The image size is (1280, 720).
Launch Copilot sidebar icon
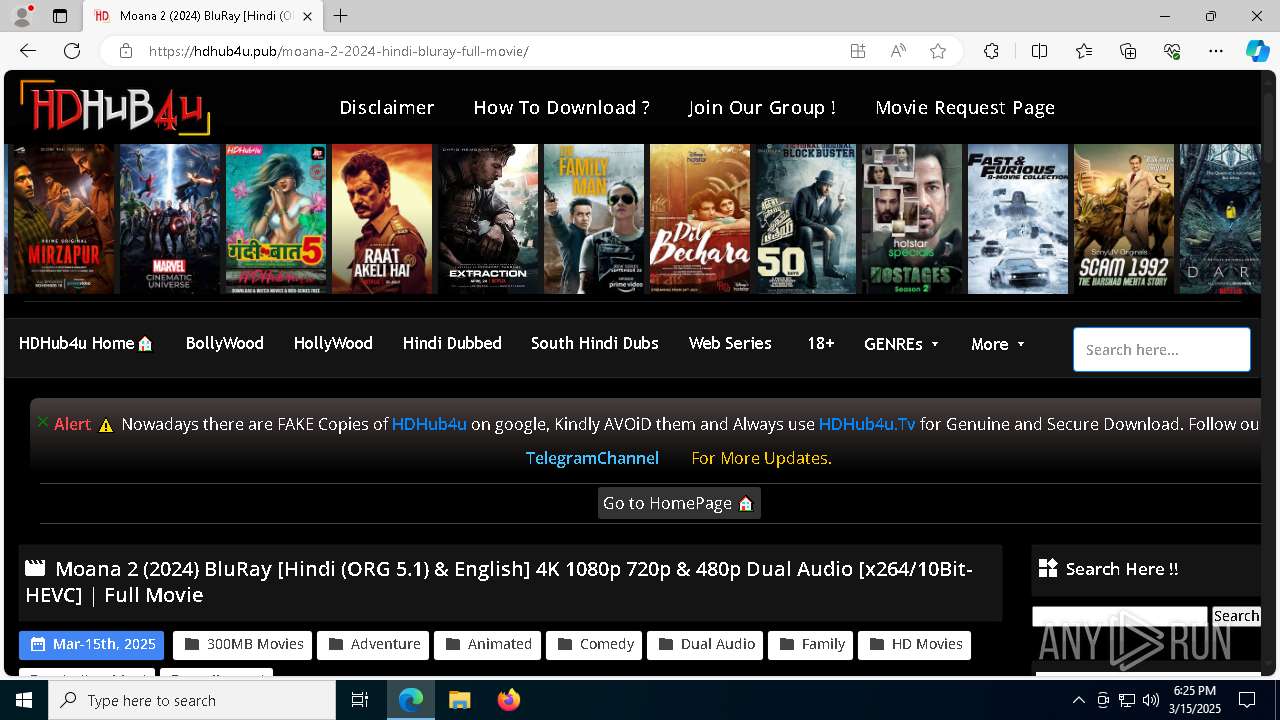click(1257, 51)
